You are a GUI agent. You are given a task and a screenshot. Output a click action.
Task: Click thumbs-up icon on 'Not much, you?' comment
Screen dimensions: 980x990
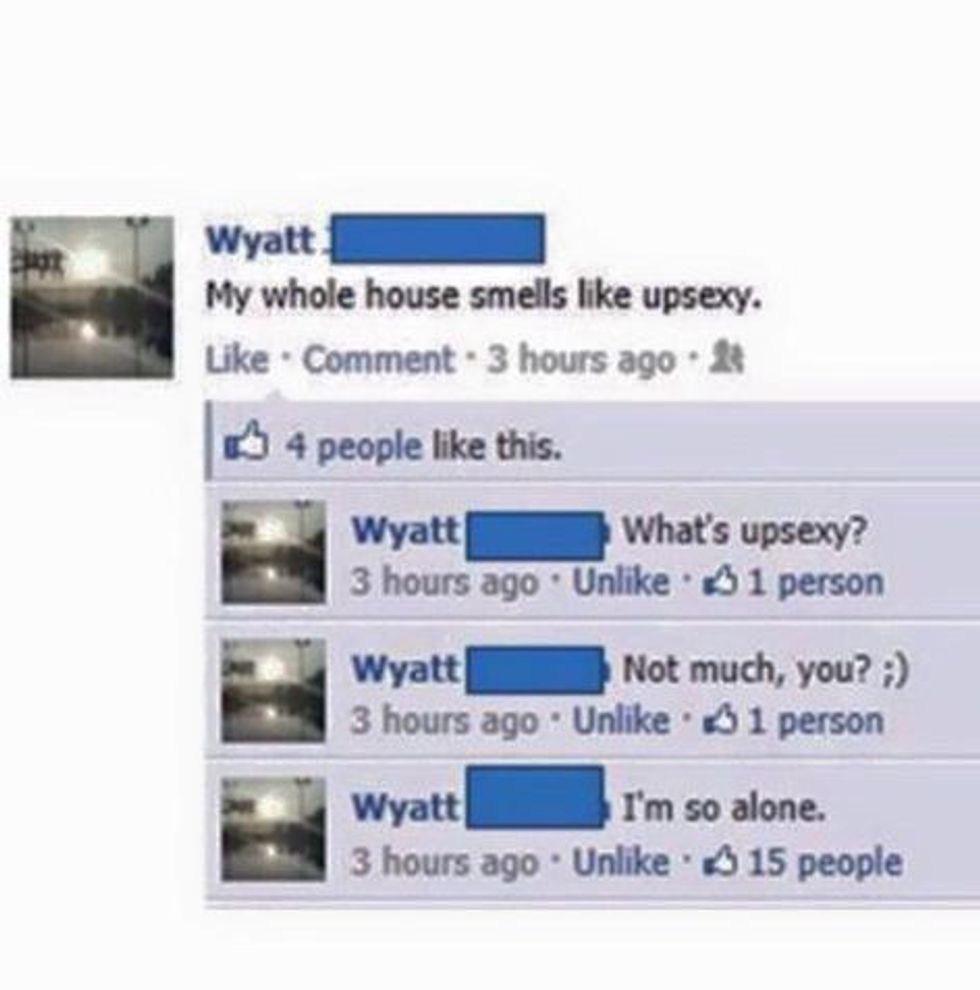click(721, 720)
